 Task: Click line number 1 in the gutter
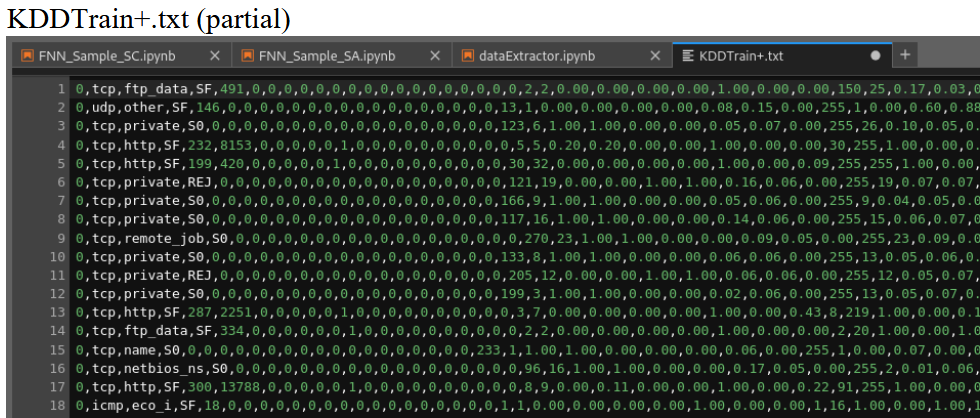click(x=61, y=89)
